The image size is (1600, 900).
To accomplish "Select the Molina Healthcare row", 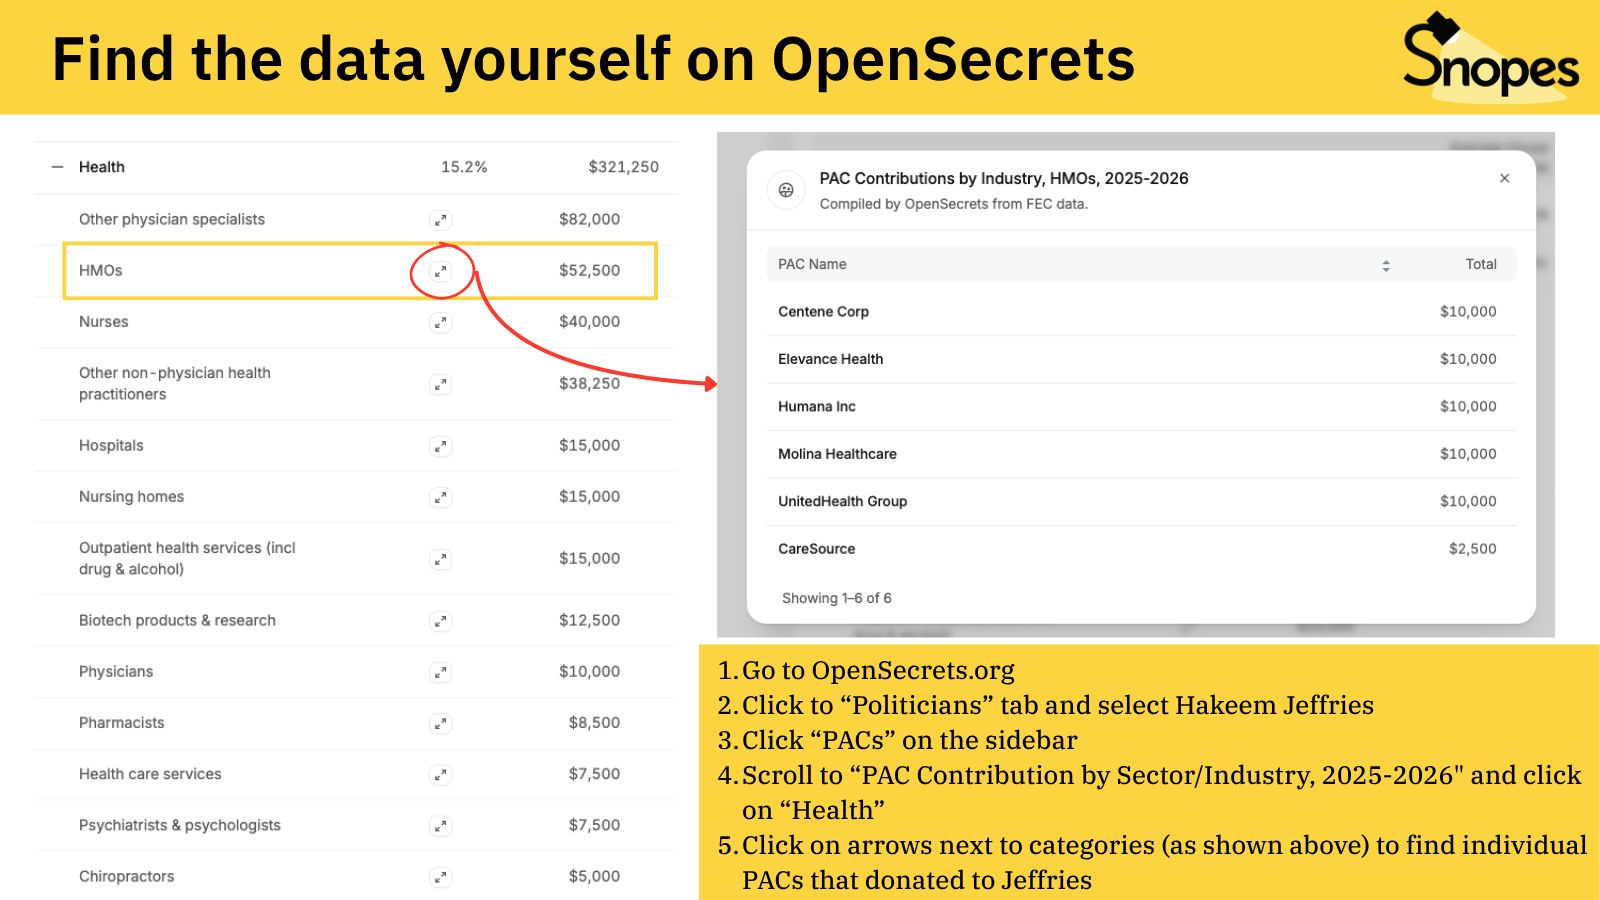I will pyautogui.click(x=1141, y=454).
